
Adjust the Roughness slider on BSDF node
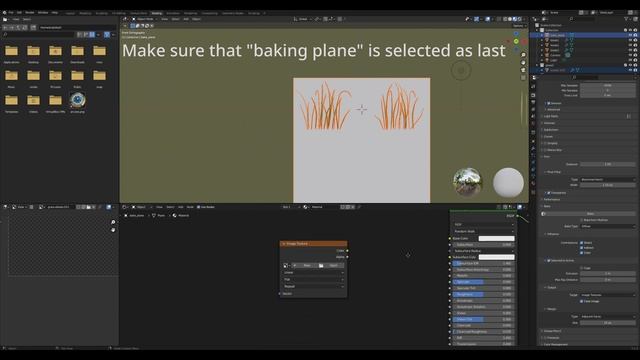tap(483, 294)
